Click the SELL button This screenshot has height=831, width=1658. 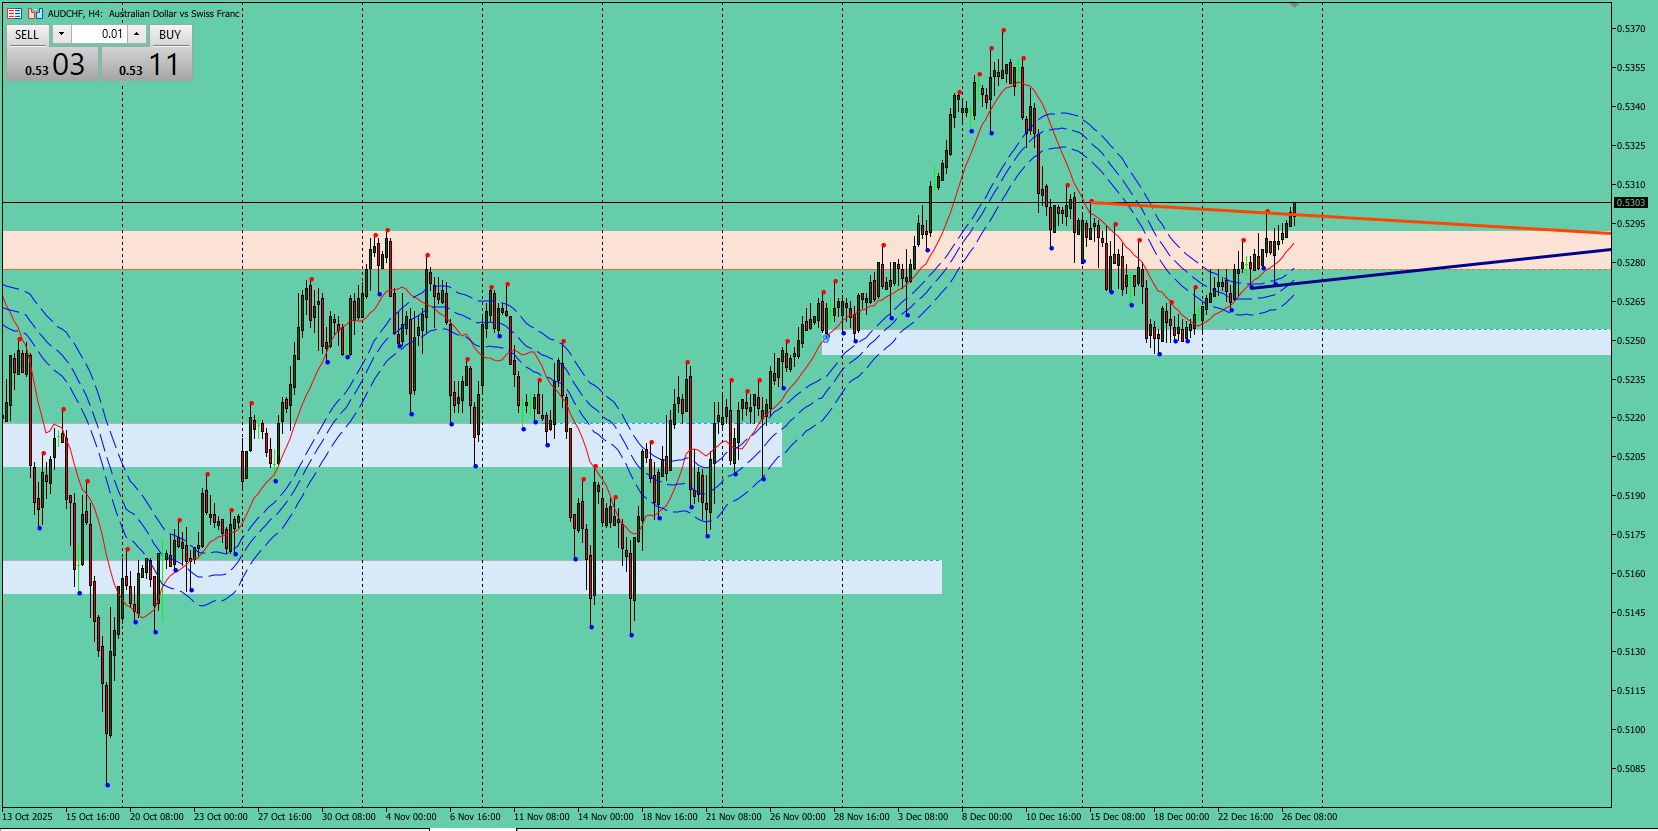tap(27, 34)
